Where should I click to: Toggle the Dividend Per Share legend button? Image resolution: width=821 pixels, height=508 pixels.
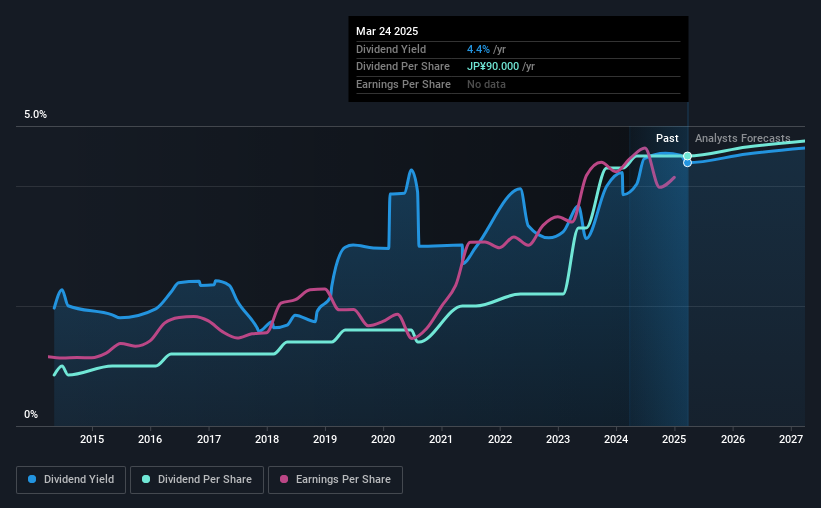tap(197, 480)
